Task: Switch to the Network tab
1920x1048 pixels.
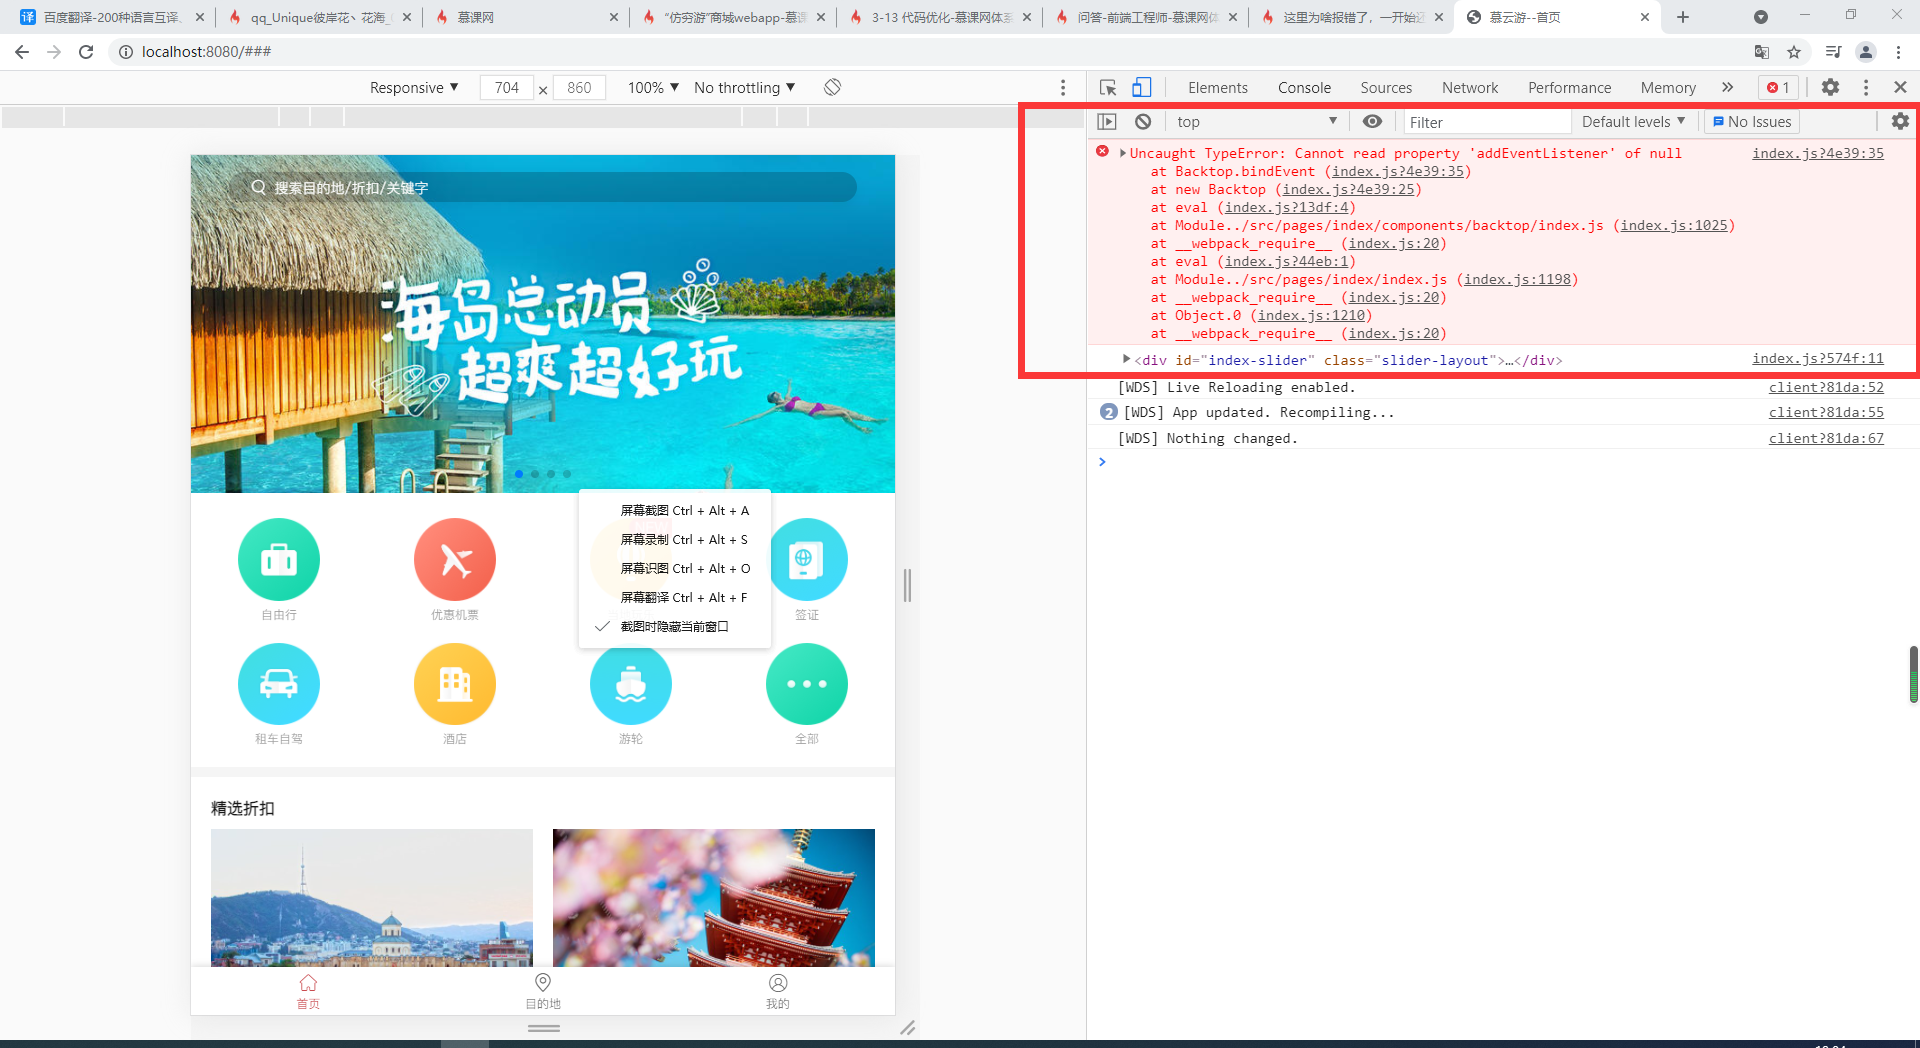Action: (x=1470, y=88)
